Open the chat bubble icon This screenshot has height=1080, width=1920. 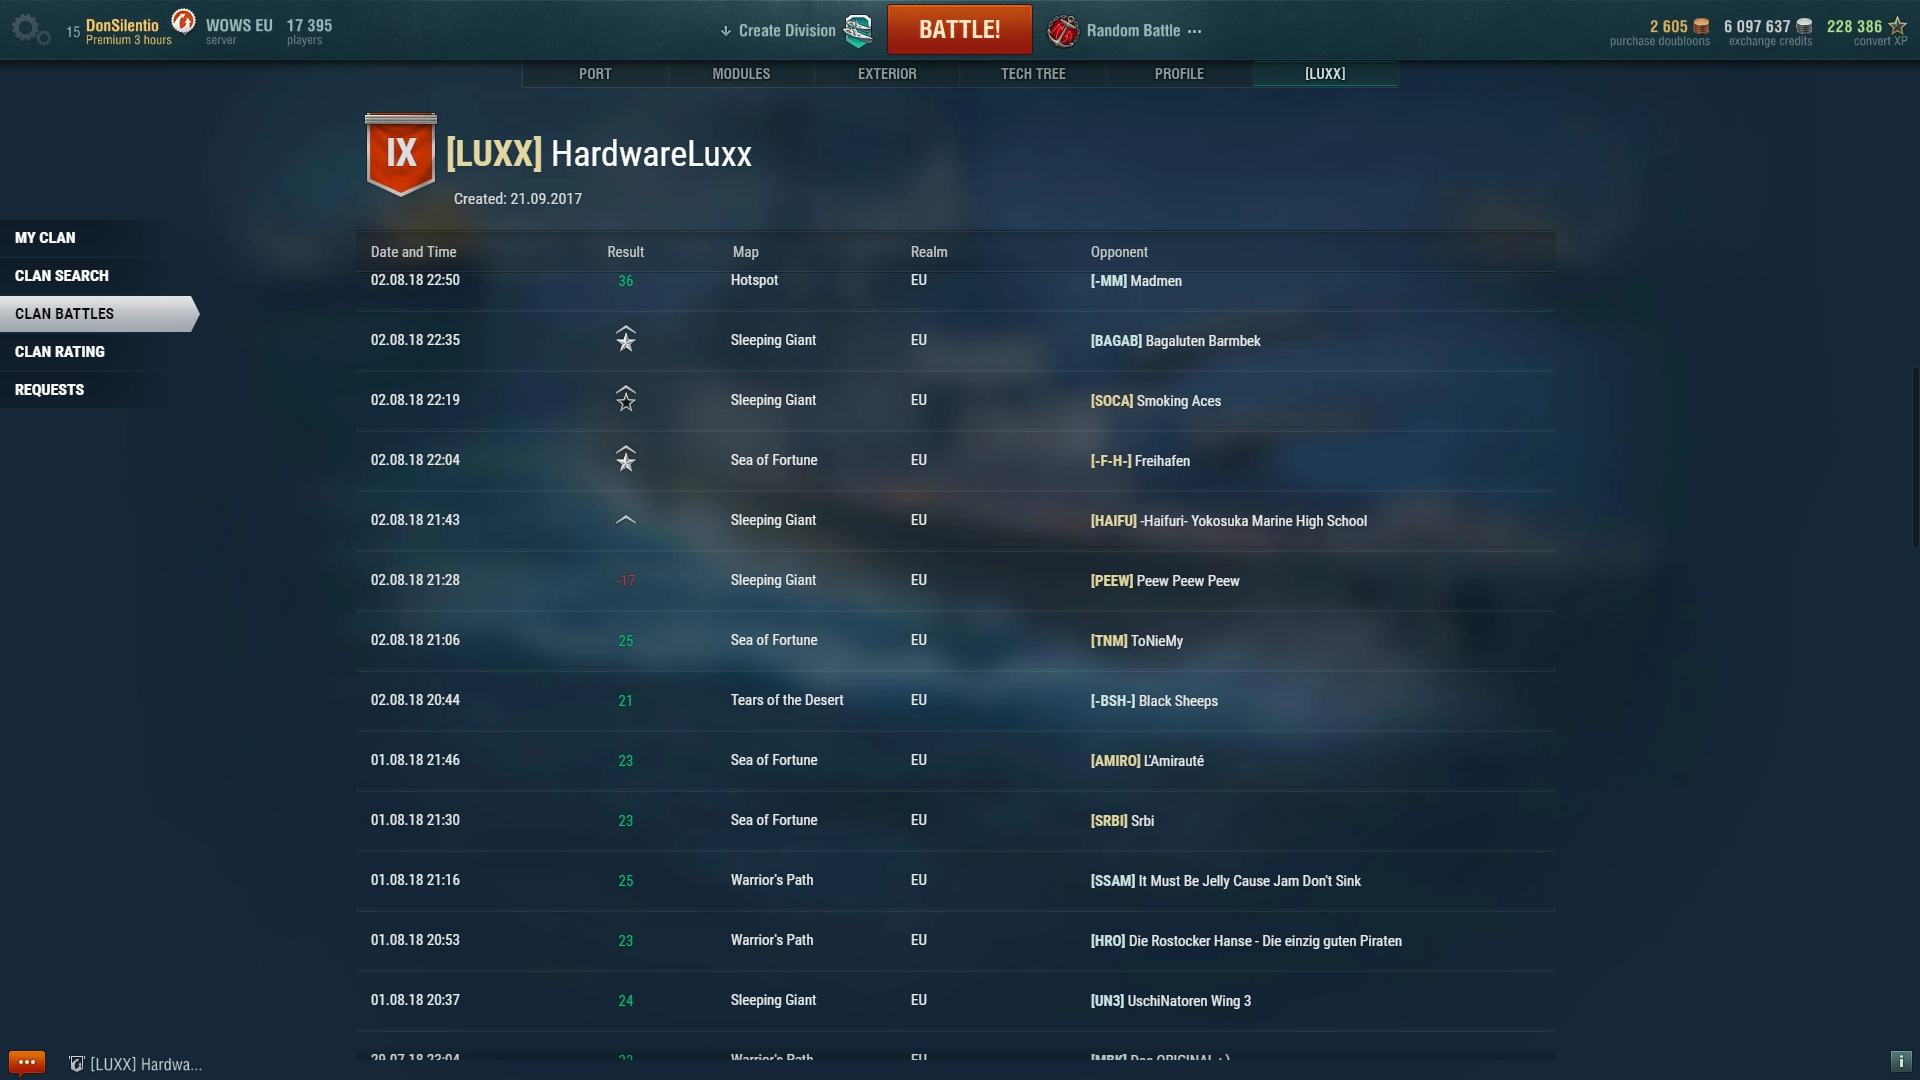(27, 1062)
